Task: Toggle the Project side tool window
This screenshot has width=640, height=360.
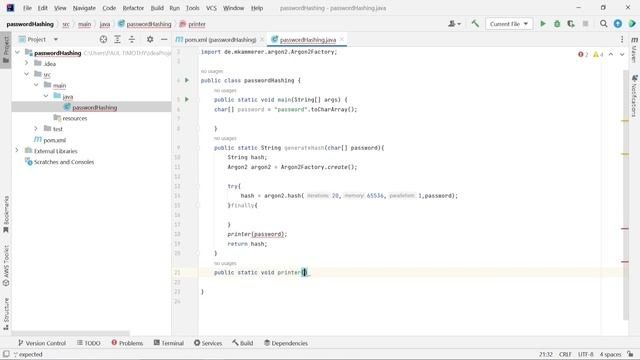Action: 6,49
